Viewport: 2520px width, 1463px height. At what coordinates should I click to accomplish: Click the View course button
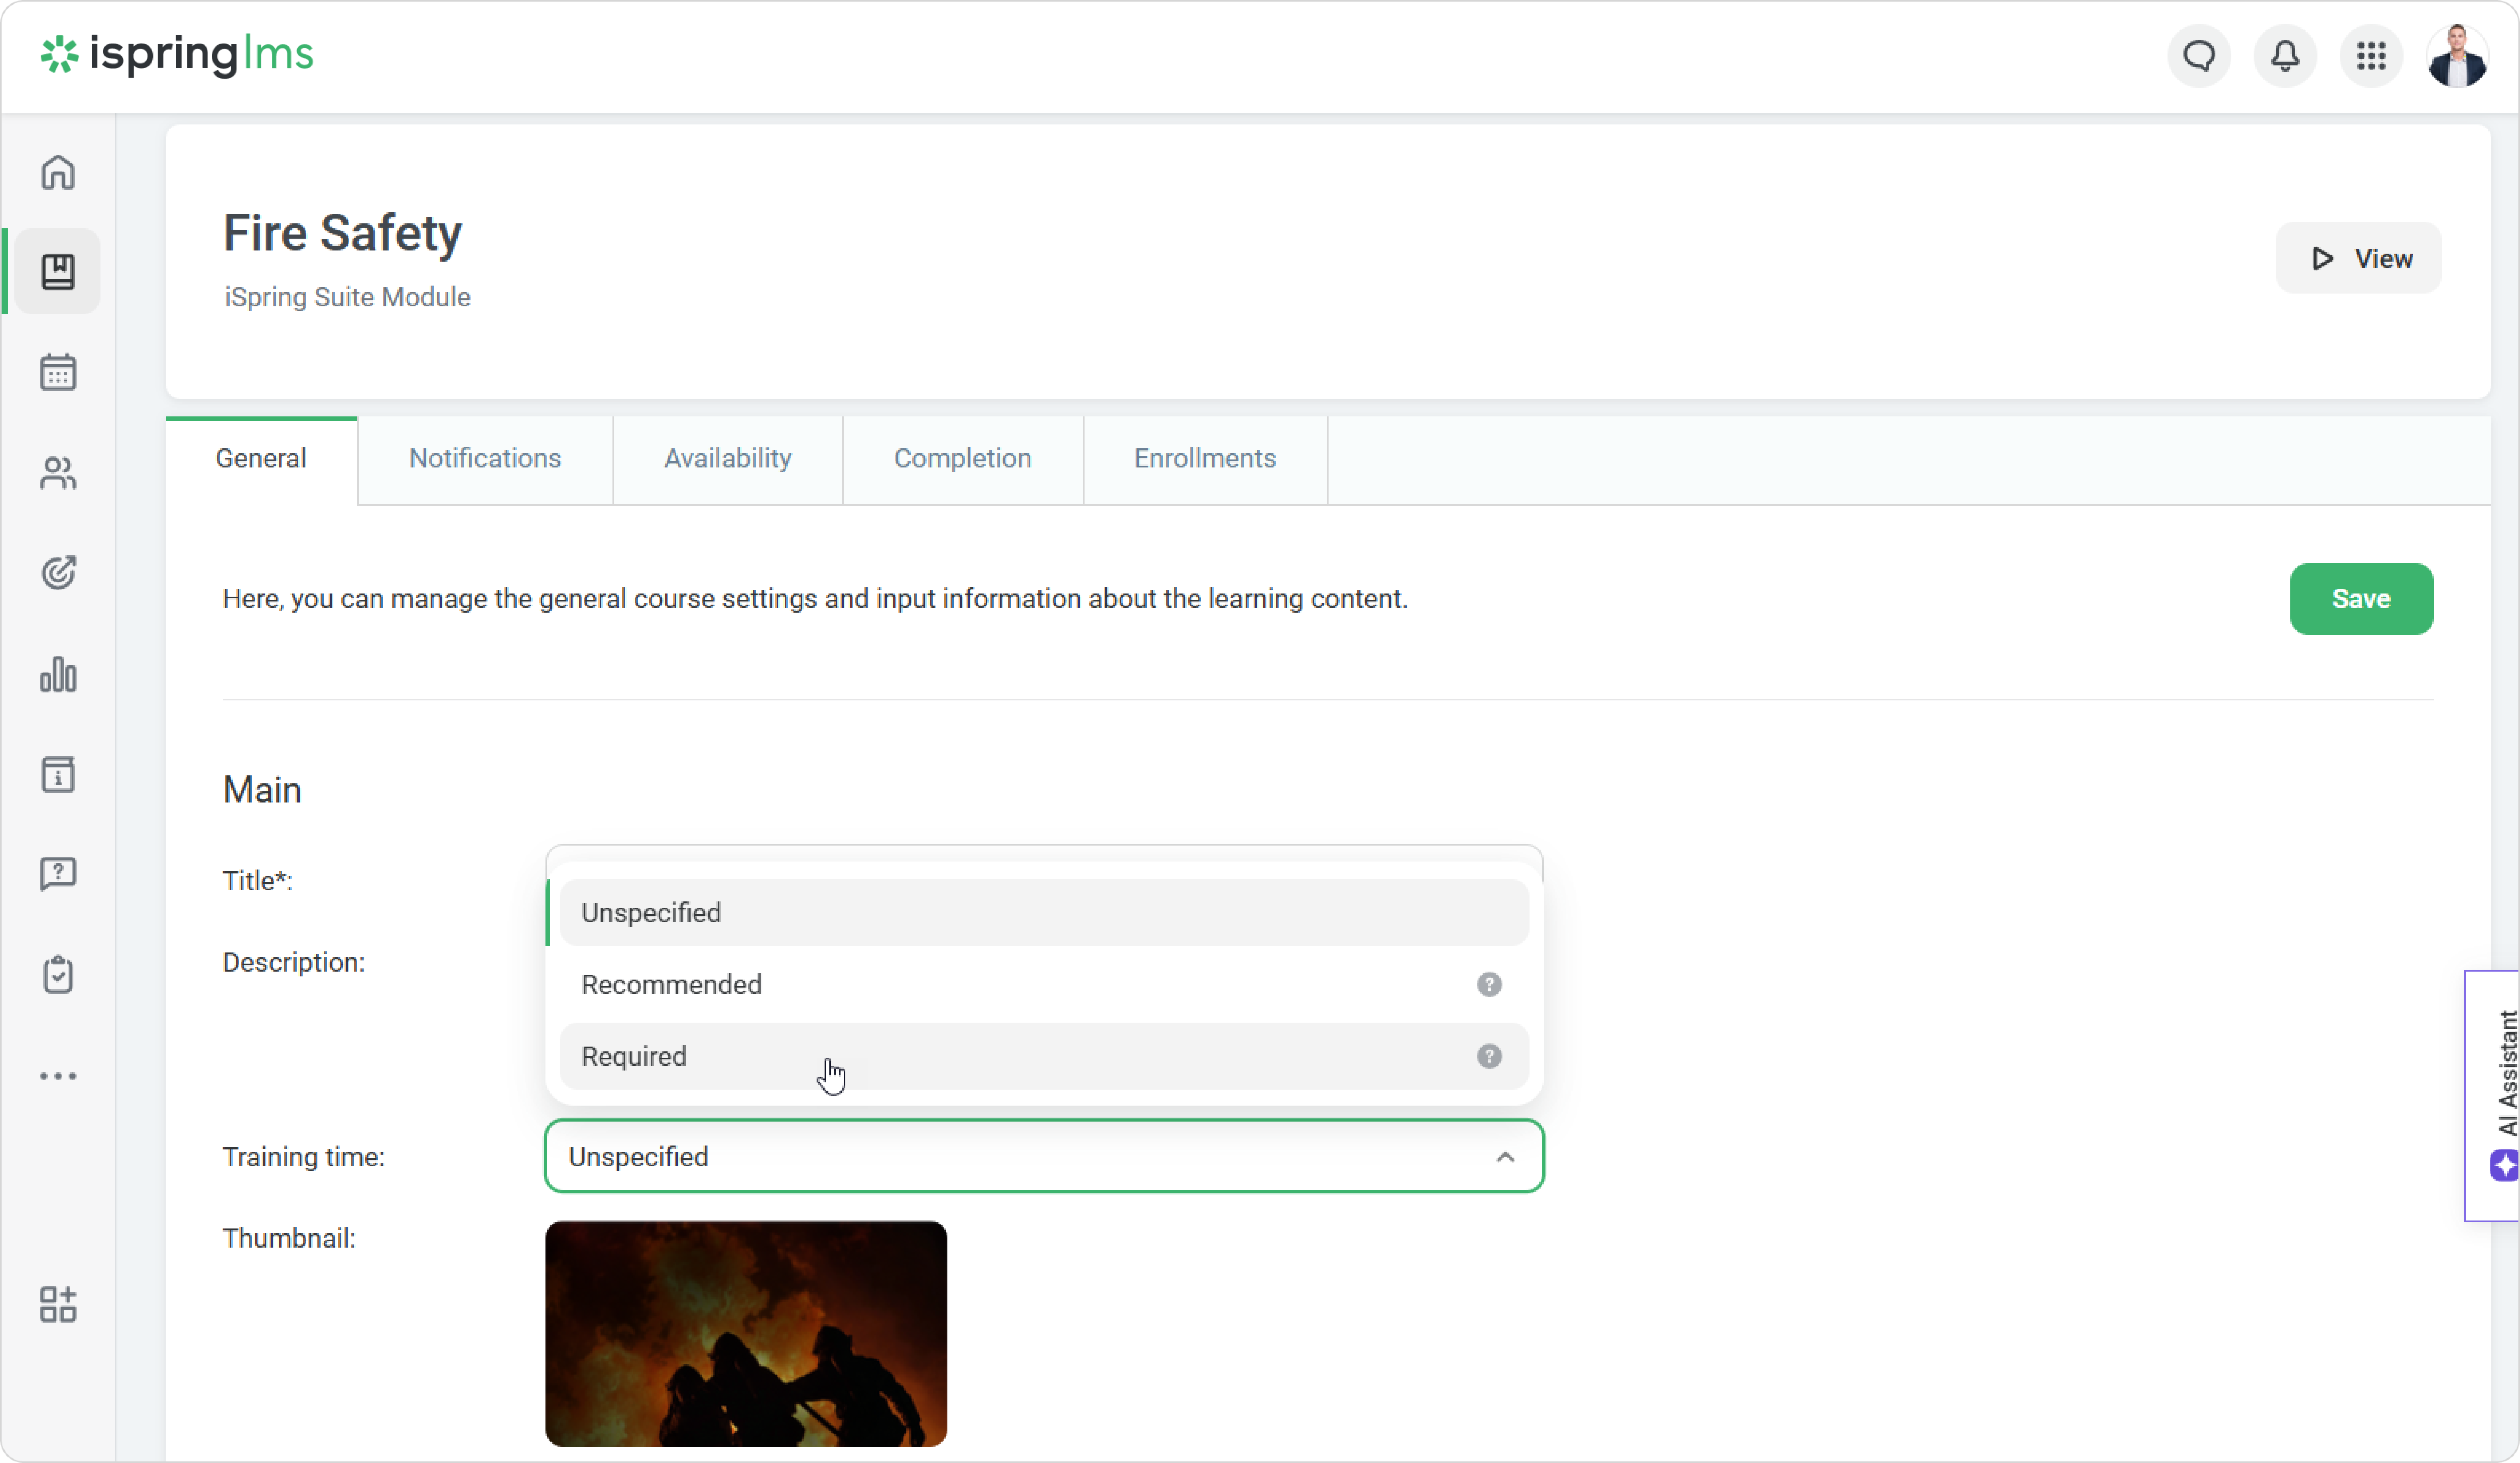[2359, 259]
